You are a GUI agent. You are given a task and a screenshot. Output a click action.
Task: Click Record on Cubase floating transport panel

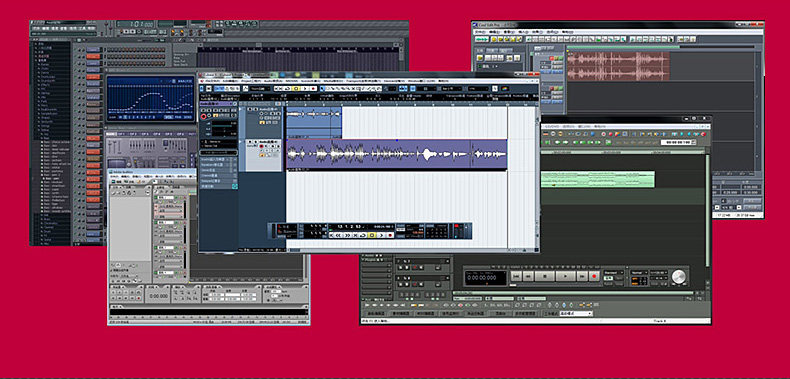pos(390,235)
